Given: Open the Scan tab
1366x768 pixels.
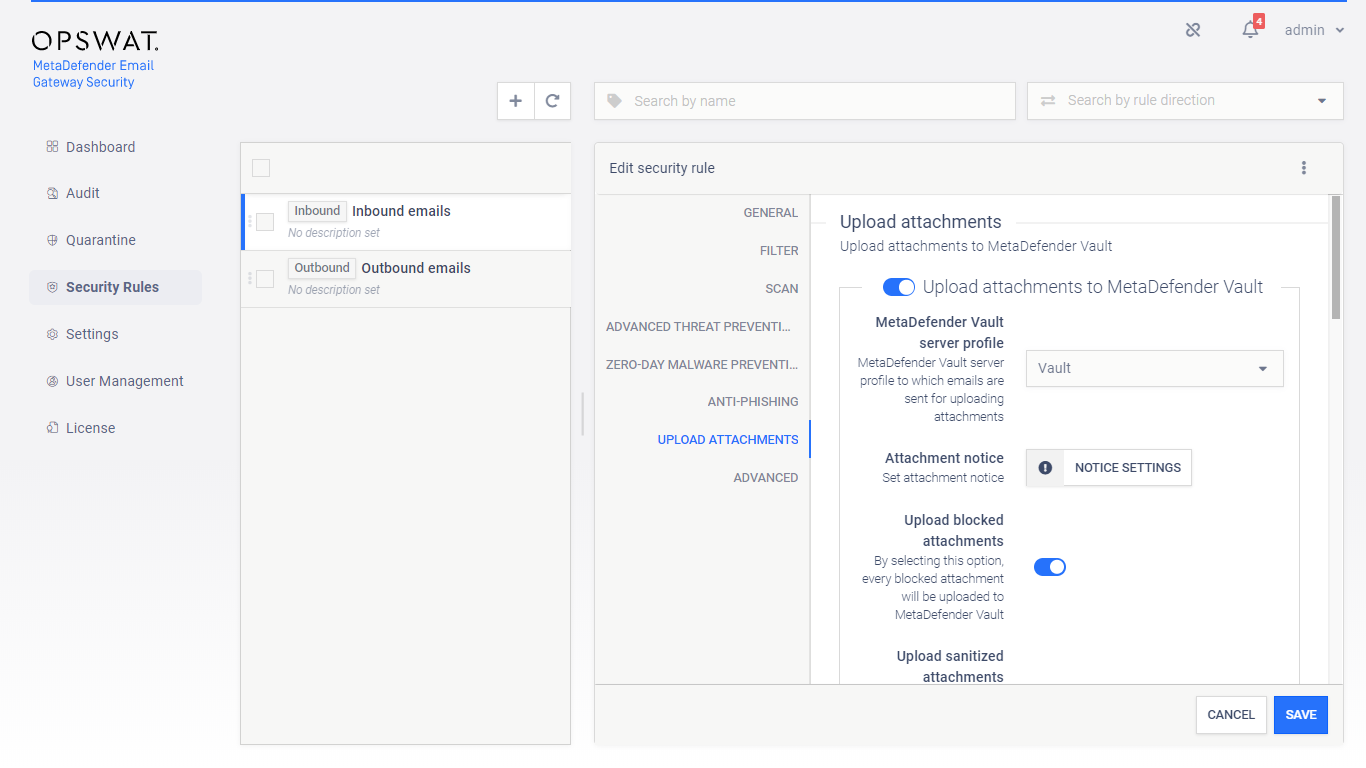Looking at the screenshot, I should point(782,289).
